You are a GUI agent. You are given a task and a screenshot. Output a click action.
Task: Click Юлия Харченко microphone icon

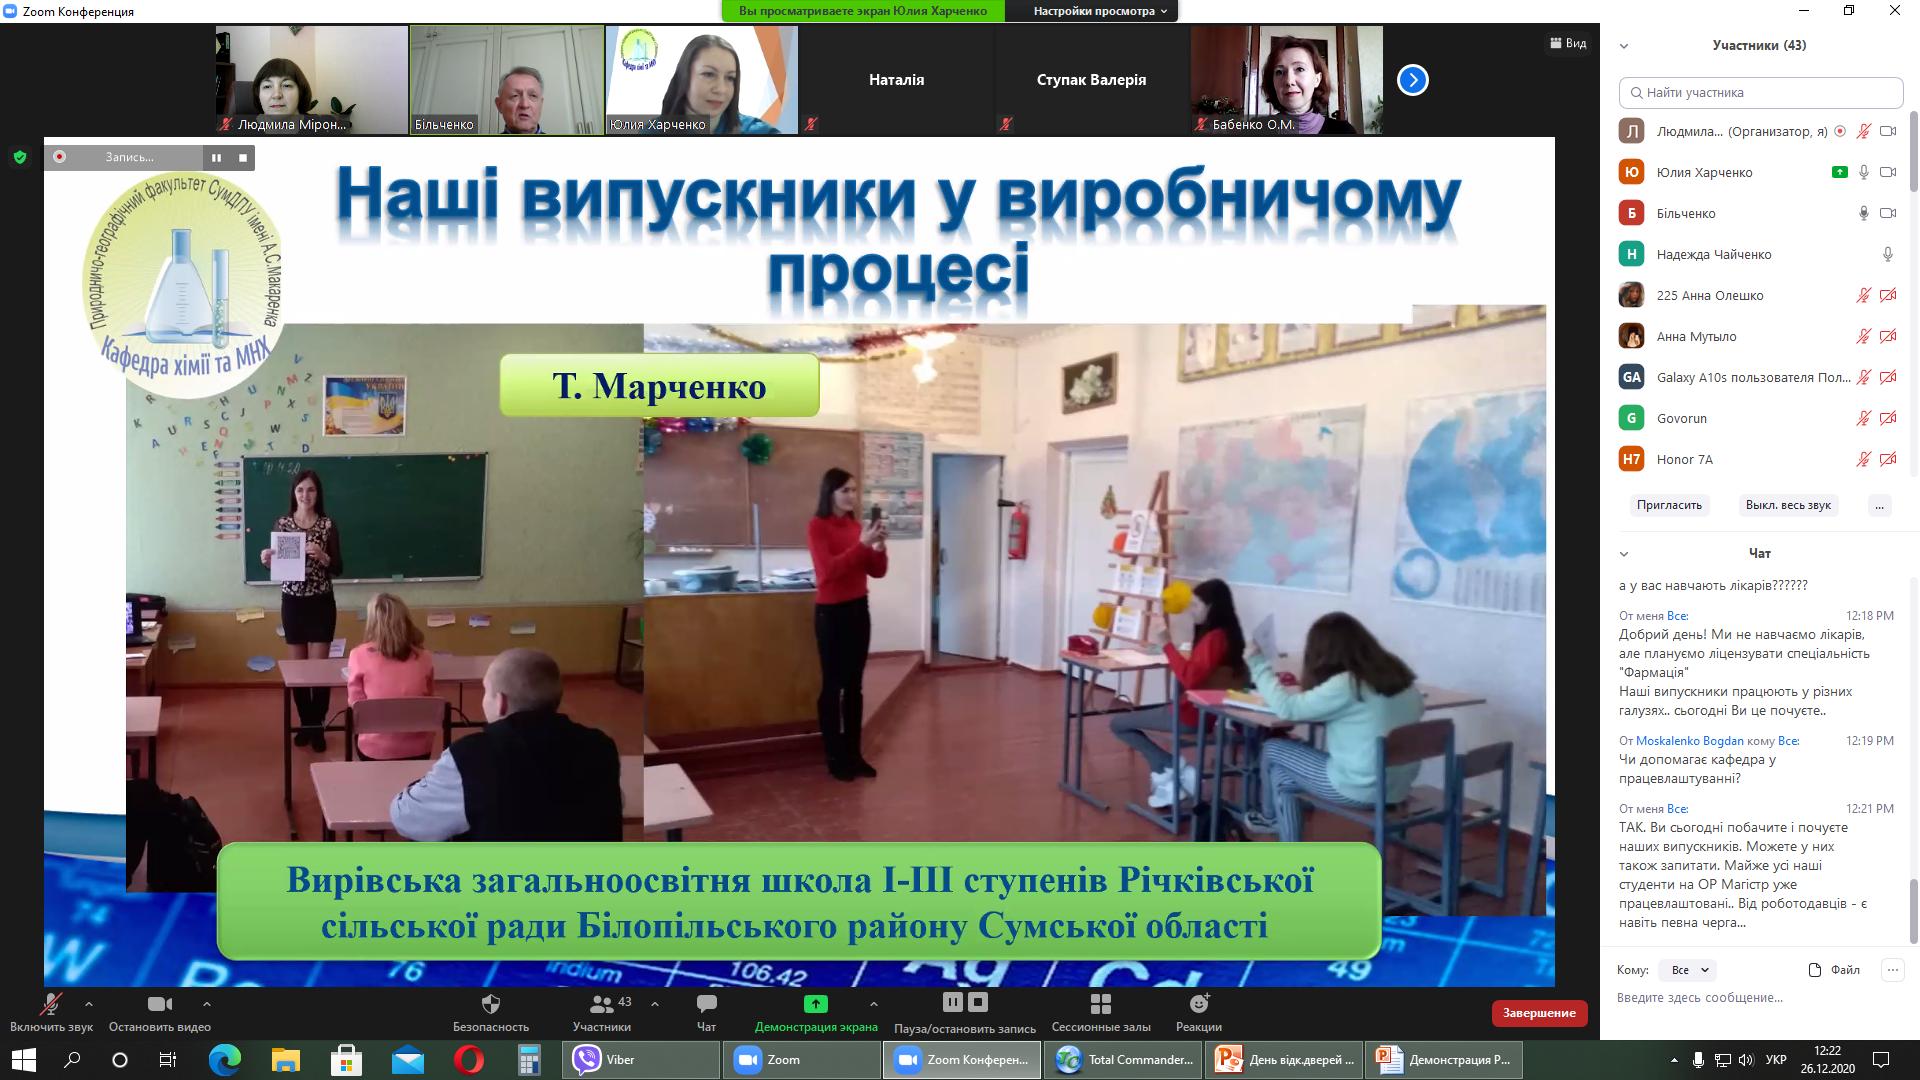[x=1863, y=172]
